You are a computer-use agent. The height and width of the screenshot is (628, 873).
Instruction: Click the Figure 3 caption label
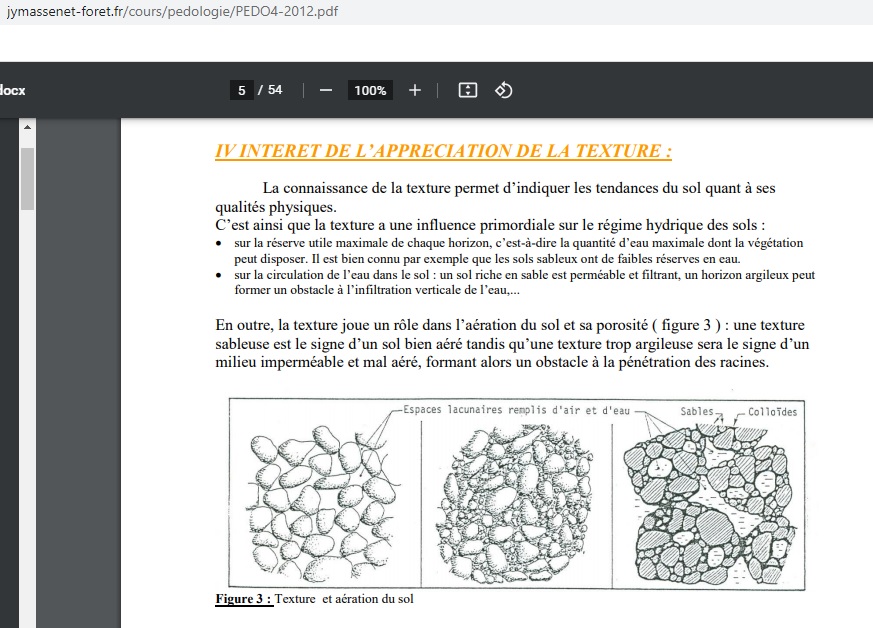[x=244, y=599]
